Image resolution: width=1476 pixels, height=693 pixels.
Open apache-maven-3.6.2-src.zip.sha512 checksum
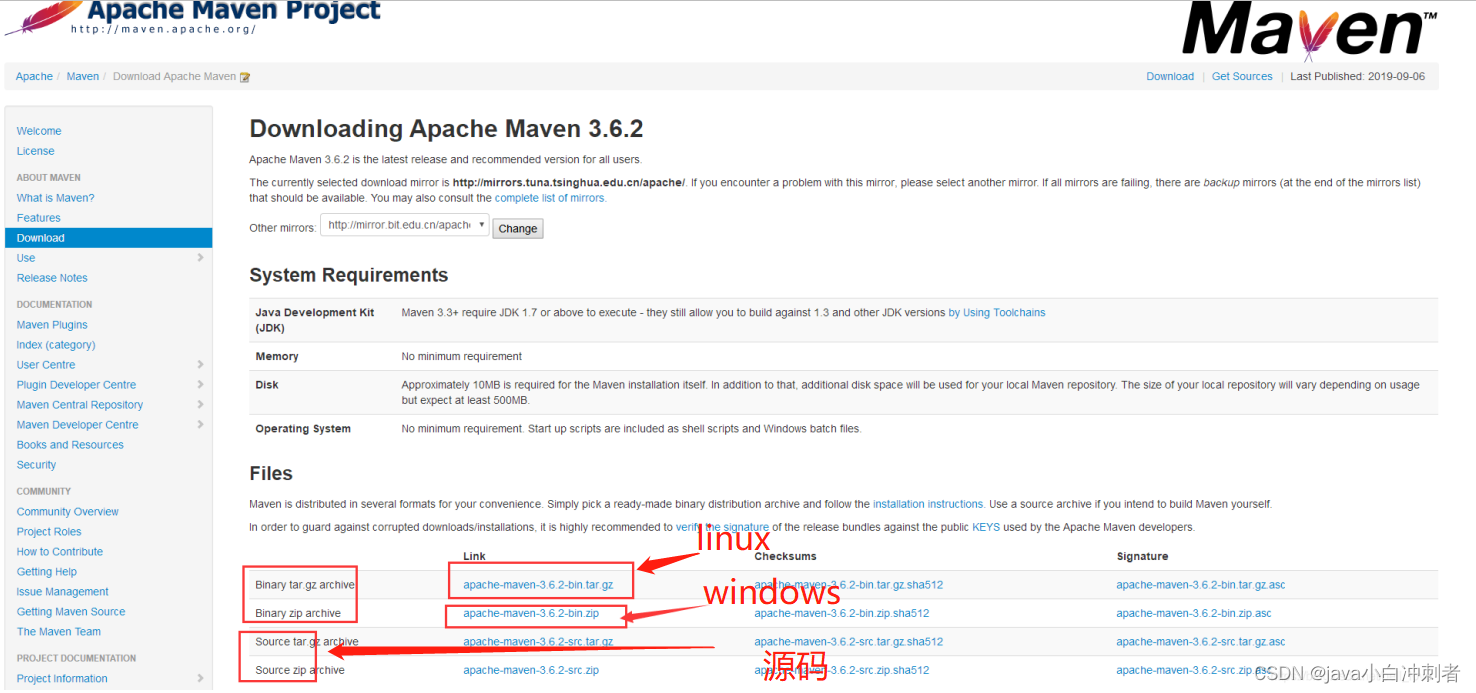pyautogui.click(x=842, y=670)
